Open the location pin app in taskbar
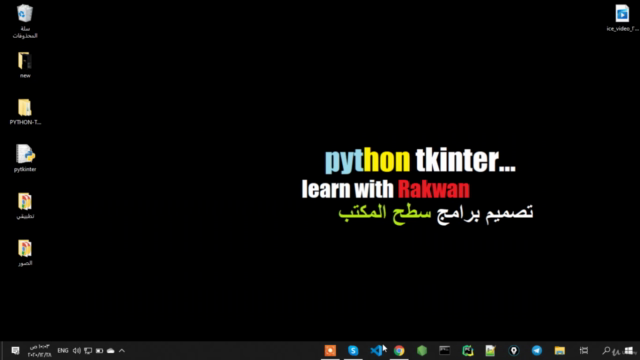640x360 pixels. click(513, 351)
